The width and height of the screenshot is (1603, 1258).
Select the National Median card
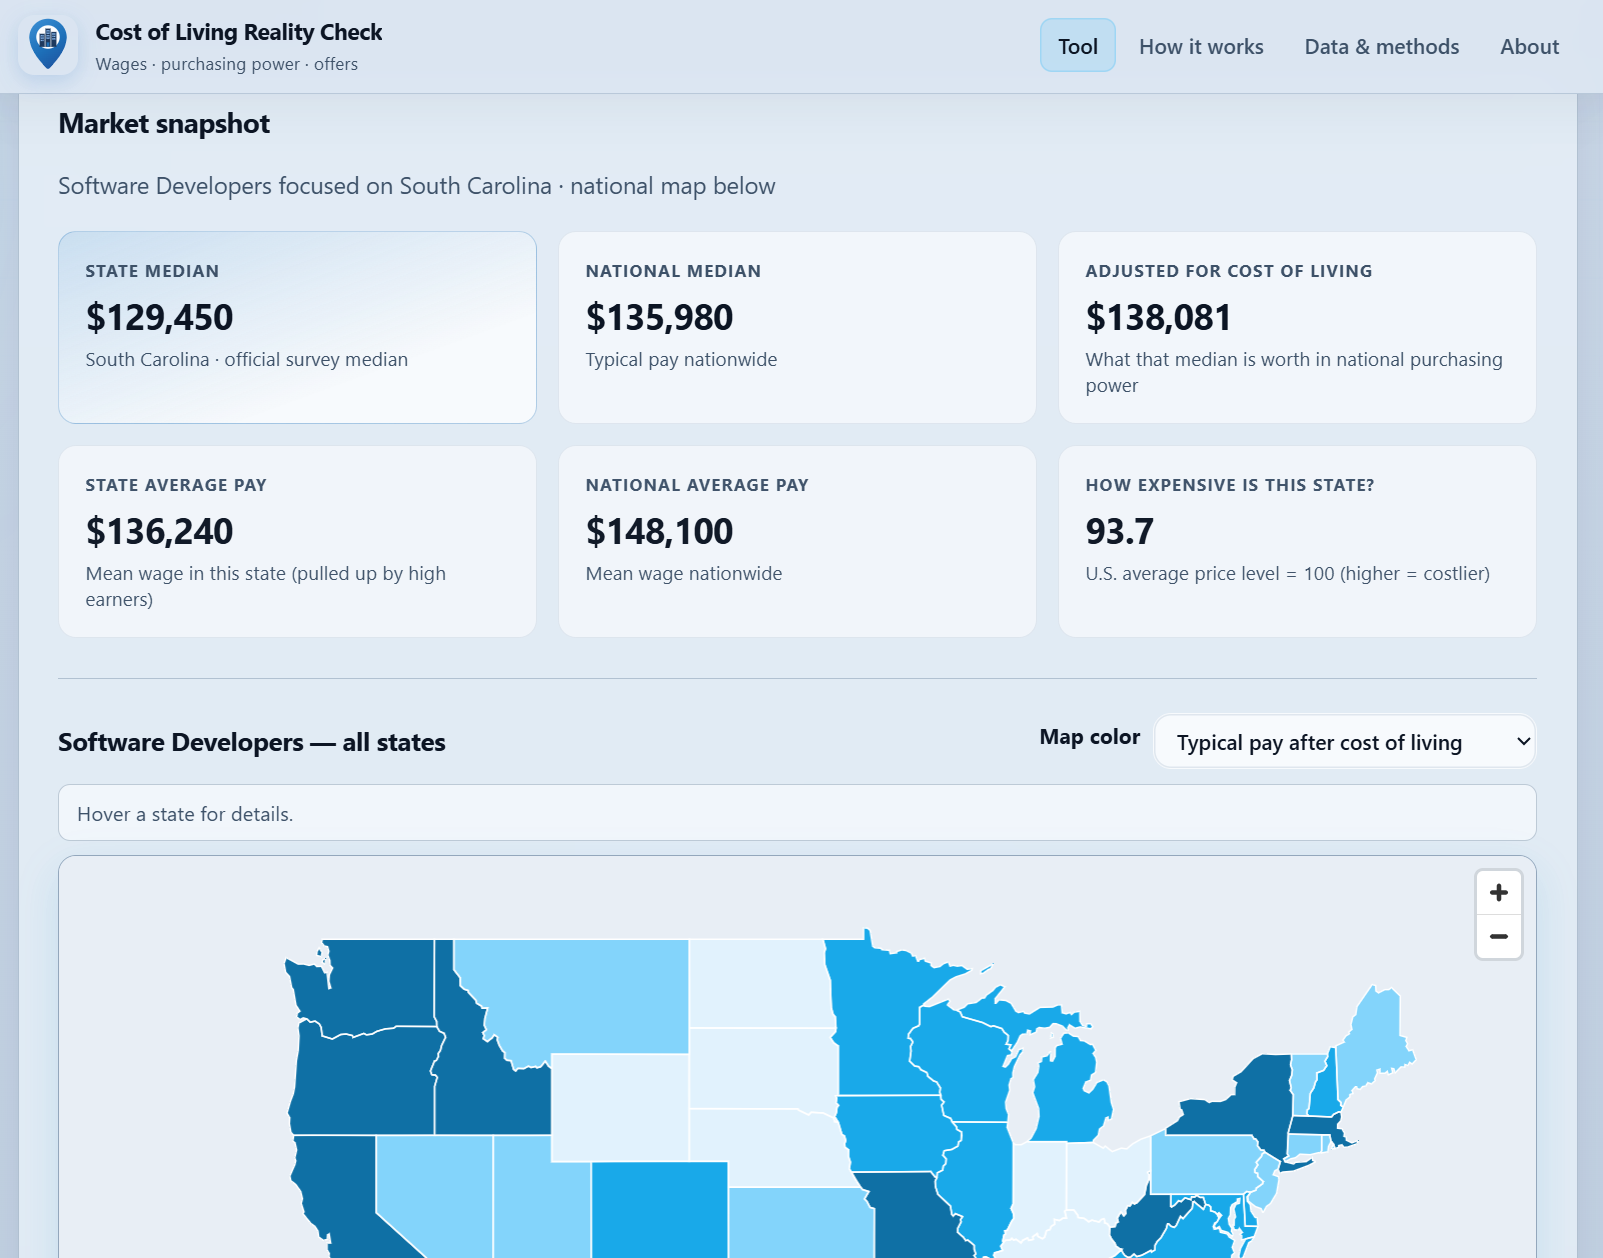point(797,327)
